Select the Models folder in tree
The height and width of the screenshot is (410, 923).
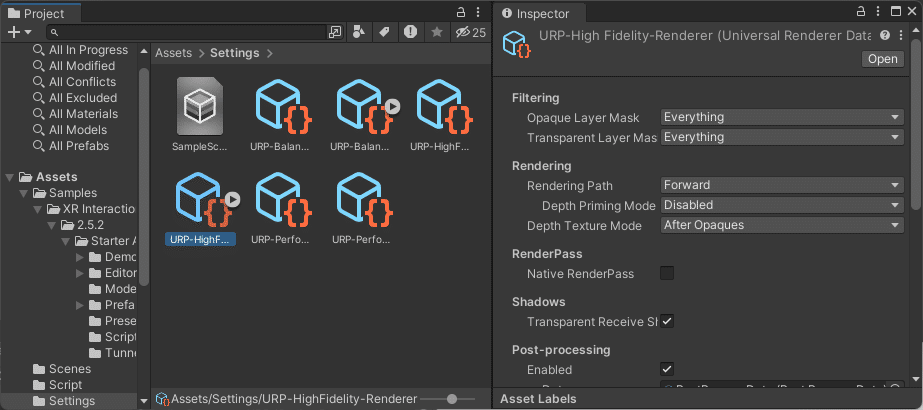point(112,289)
